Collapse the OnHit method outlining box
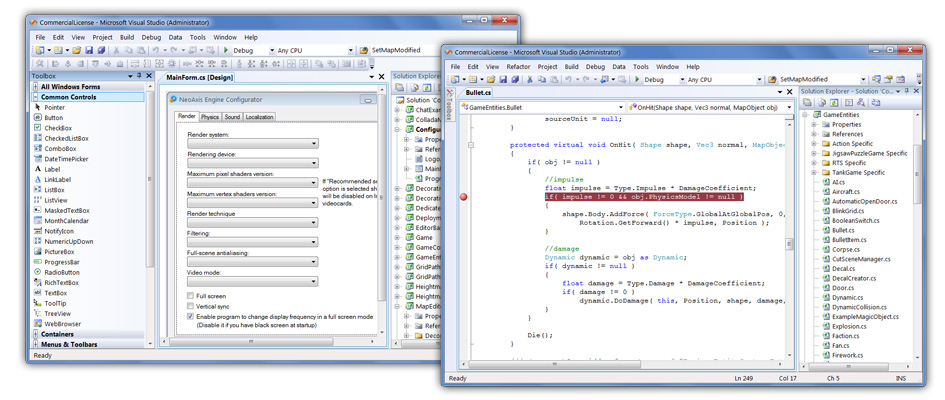Screen dimensions: 945x400 pyautogui.click(x=471, y=145)
